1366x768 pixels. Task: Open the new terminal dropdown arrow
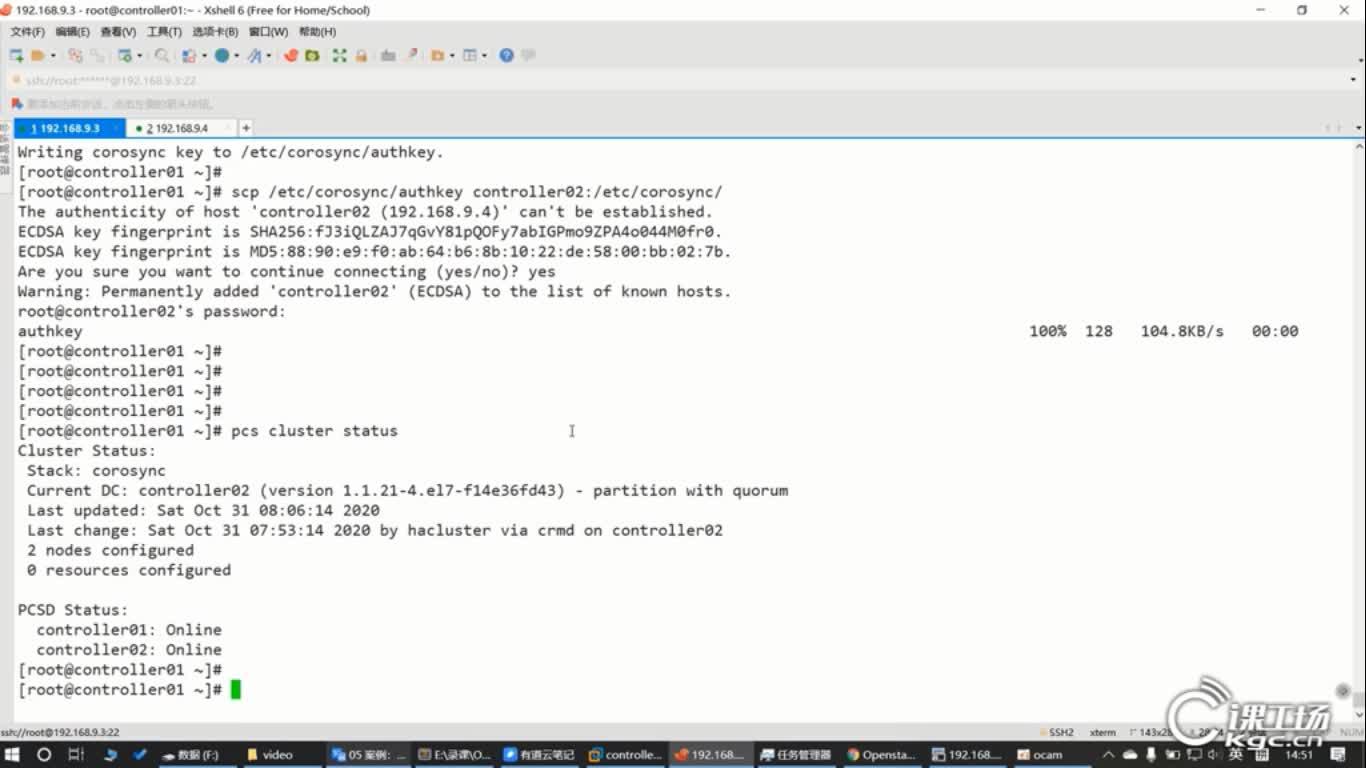(138, 56)
